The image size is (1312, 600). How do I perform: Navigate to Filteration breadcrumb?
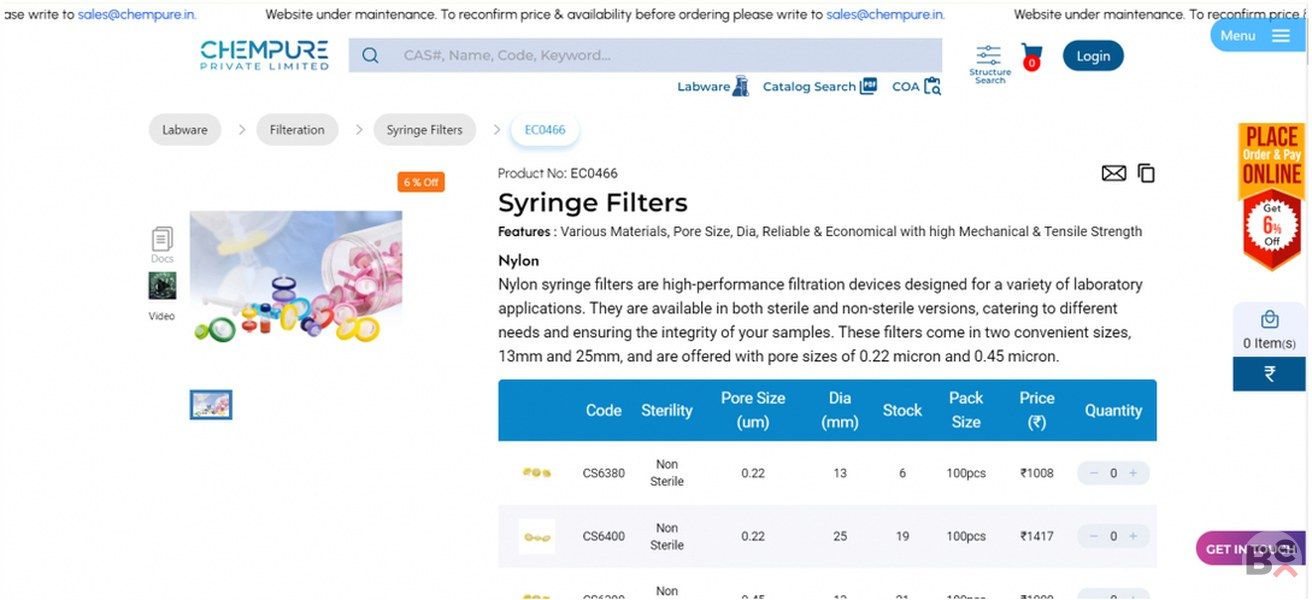click(x=297, y=130)
